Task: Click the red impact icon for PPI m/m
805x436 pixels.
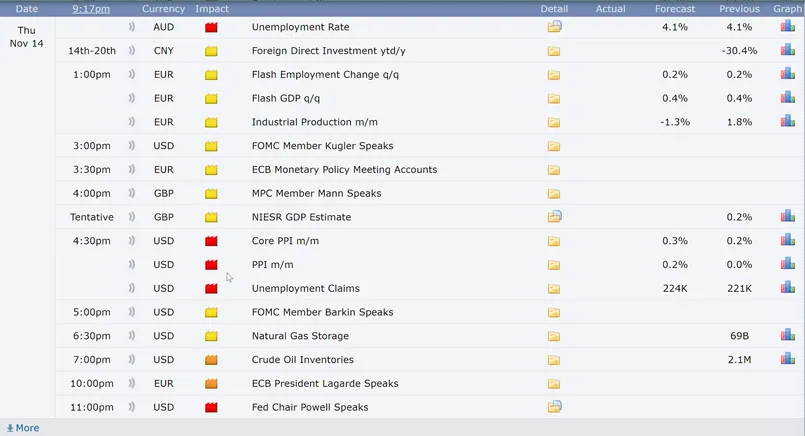Action: tap(211, 265)
